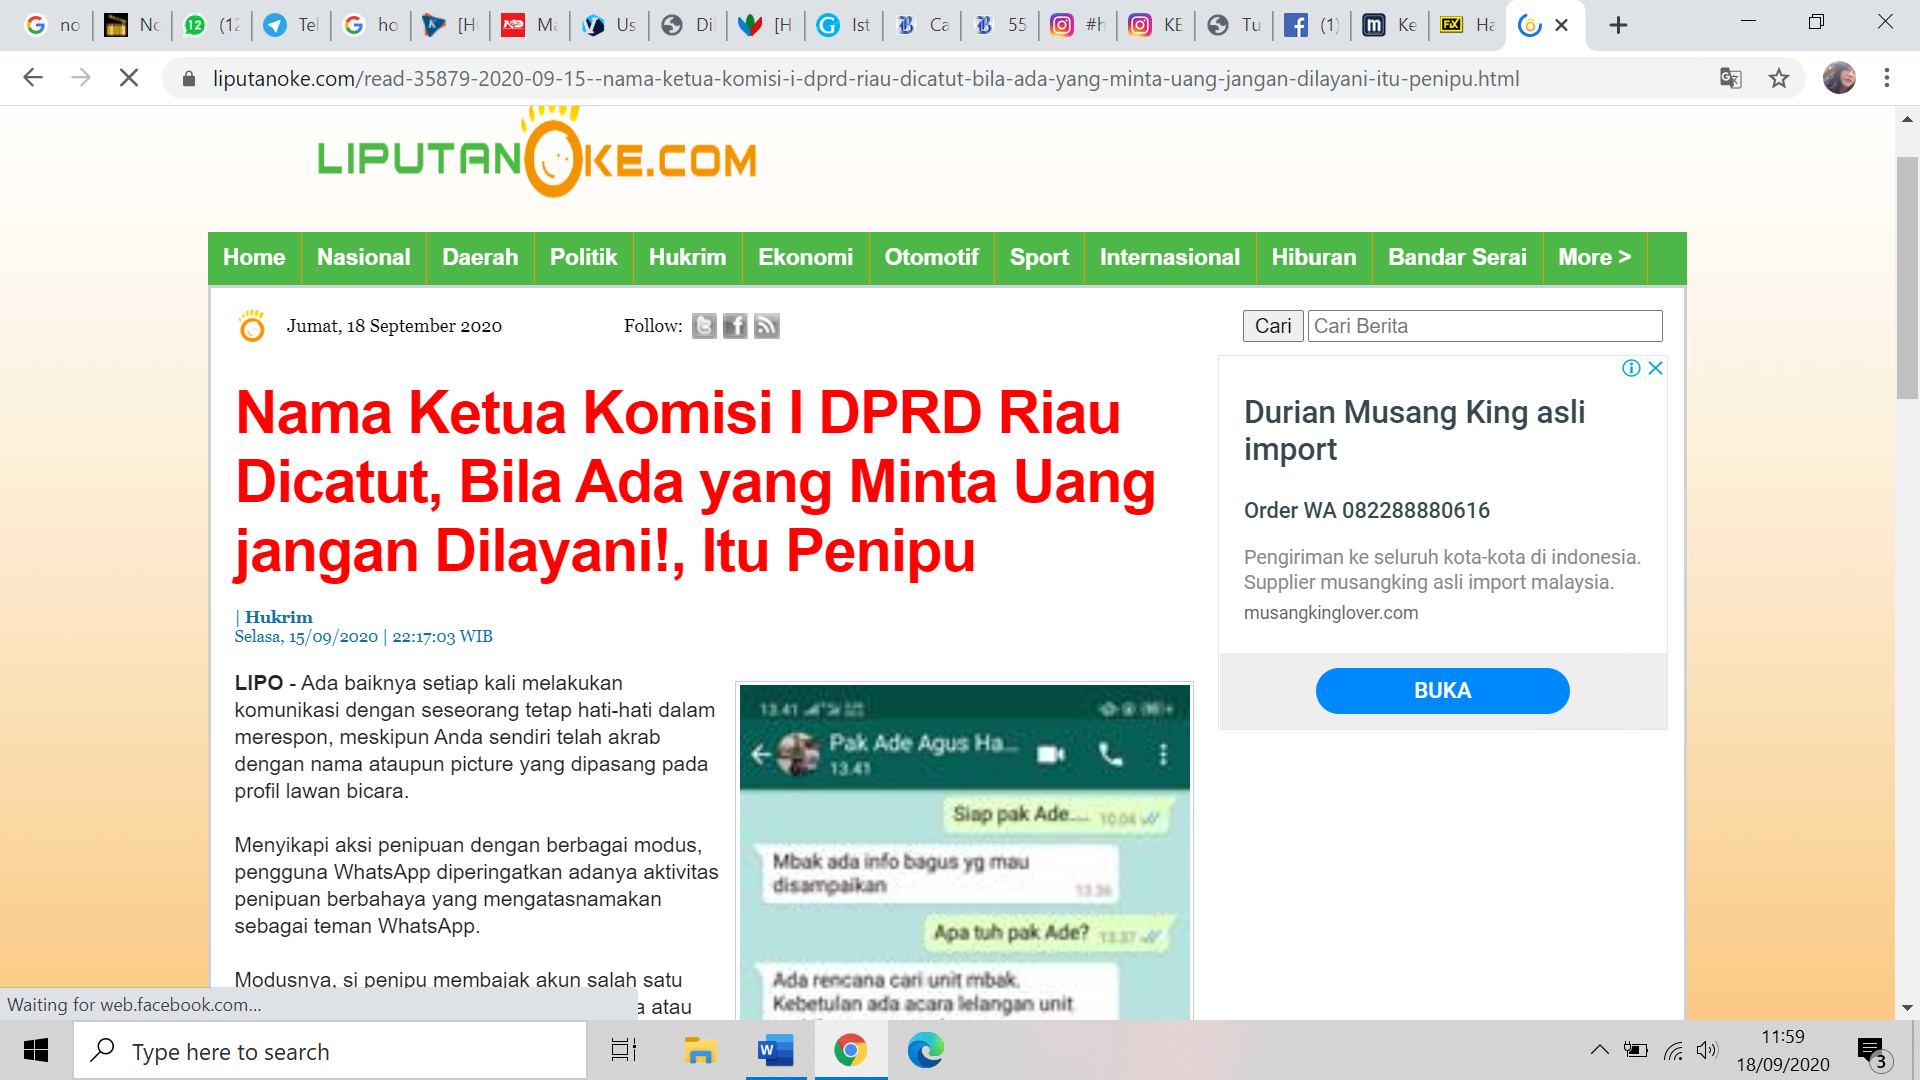Screen dimensions: 1920x1080
Task: Open the Hukrim menu item
Action: coord(688,257)
